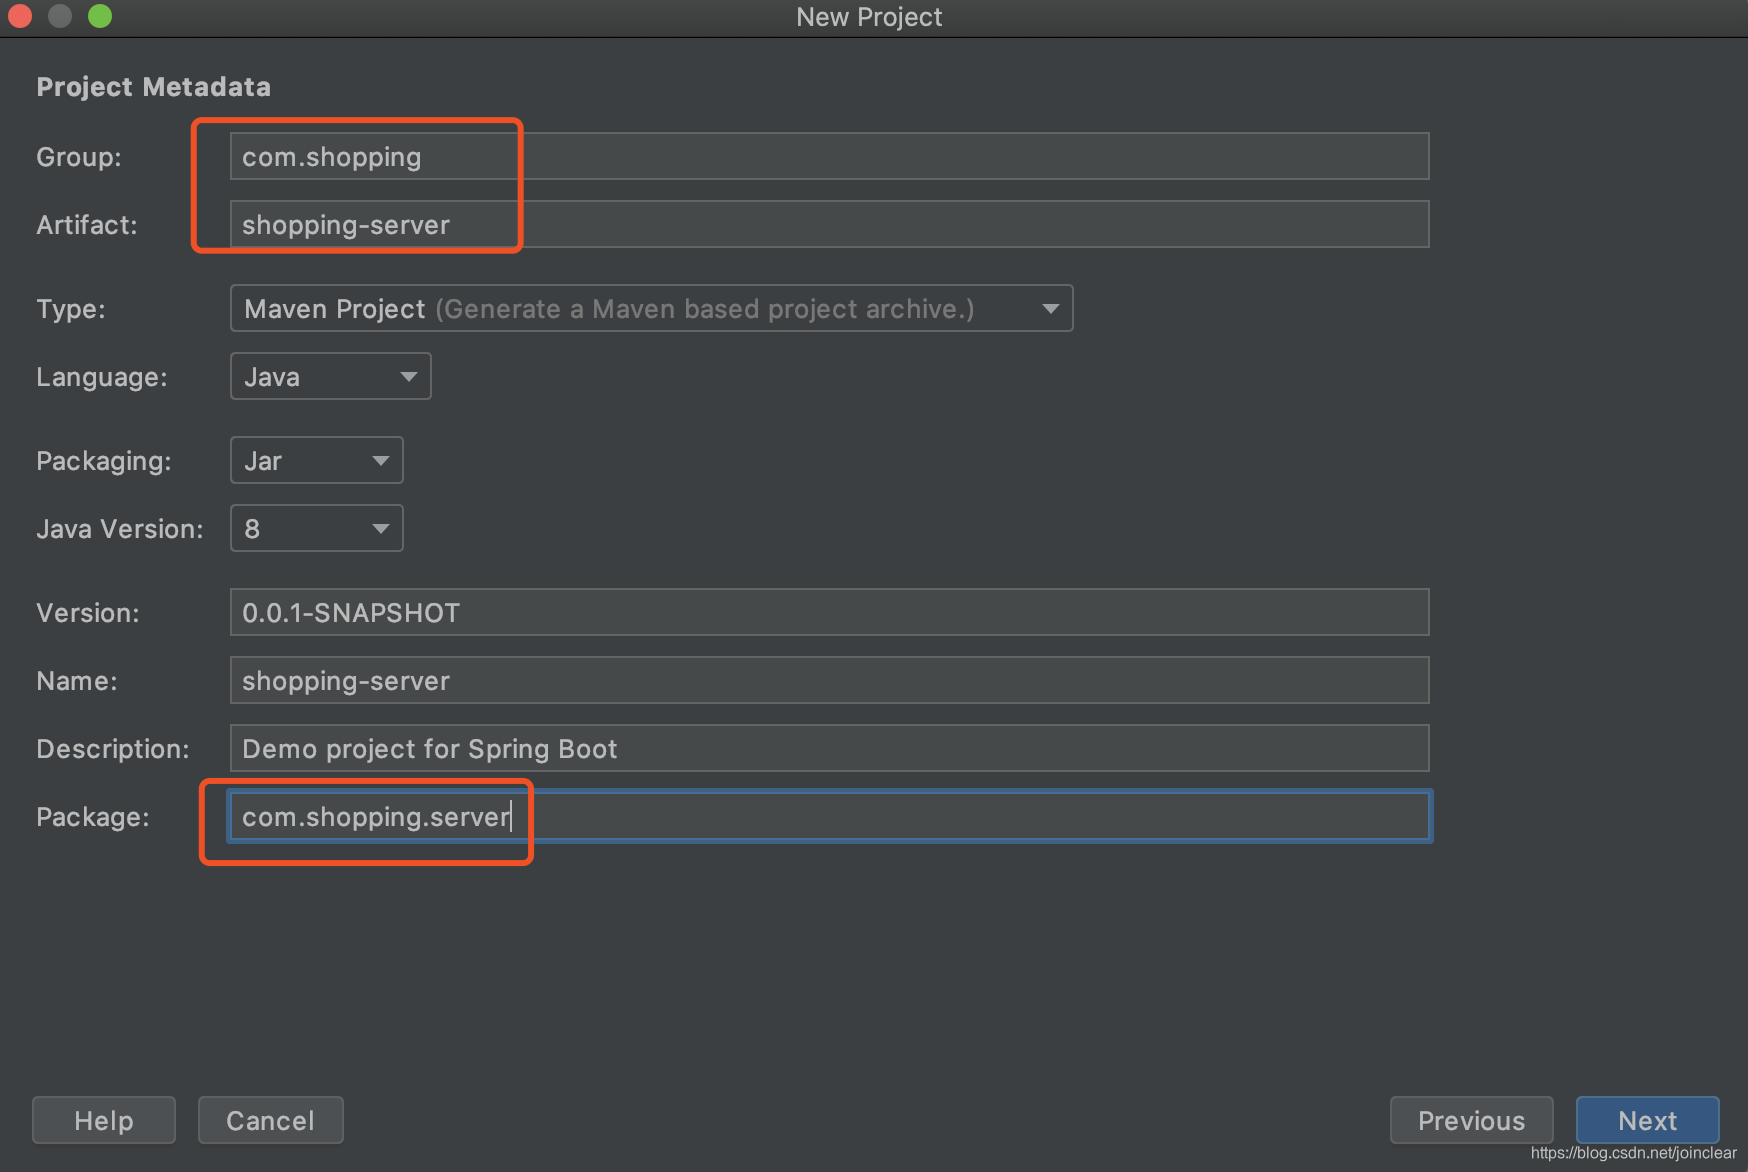
Task: Click the Language: label
Action: coord(102,377)
